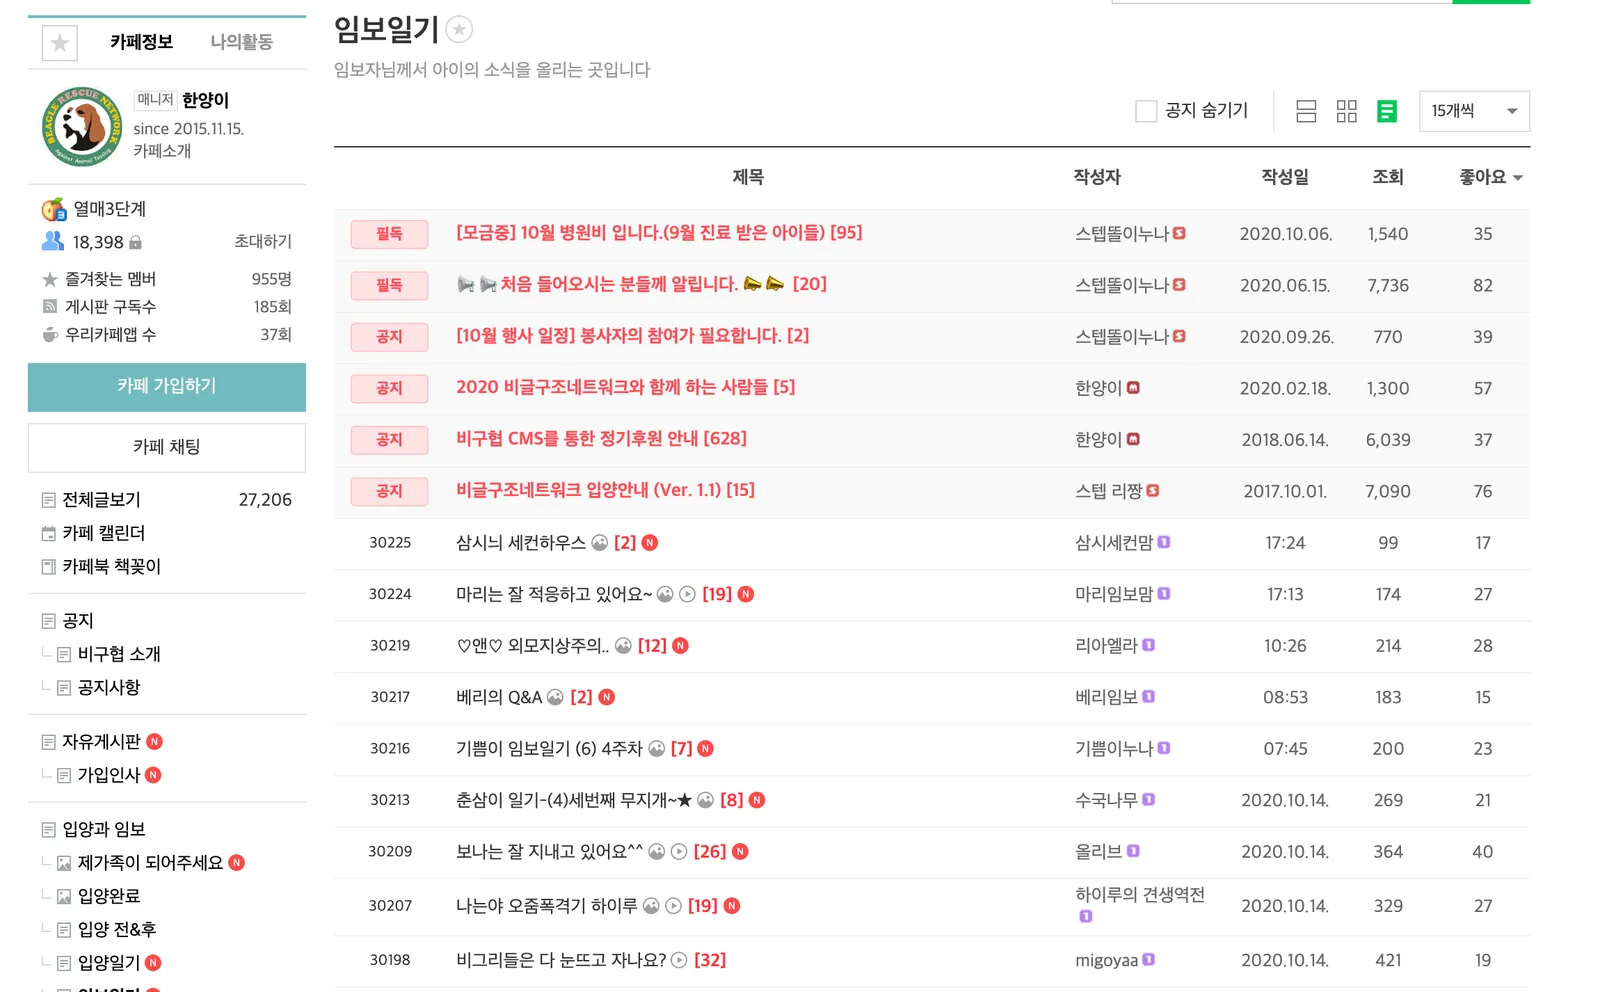Click the new badge next to 자유게시판
The height and width of the screenshot is (992, 1600).
pyautogui.click(x=154, y=742)
